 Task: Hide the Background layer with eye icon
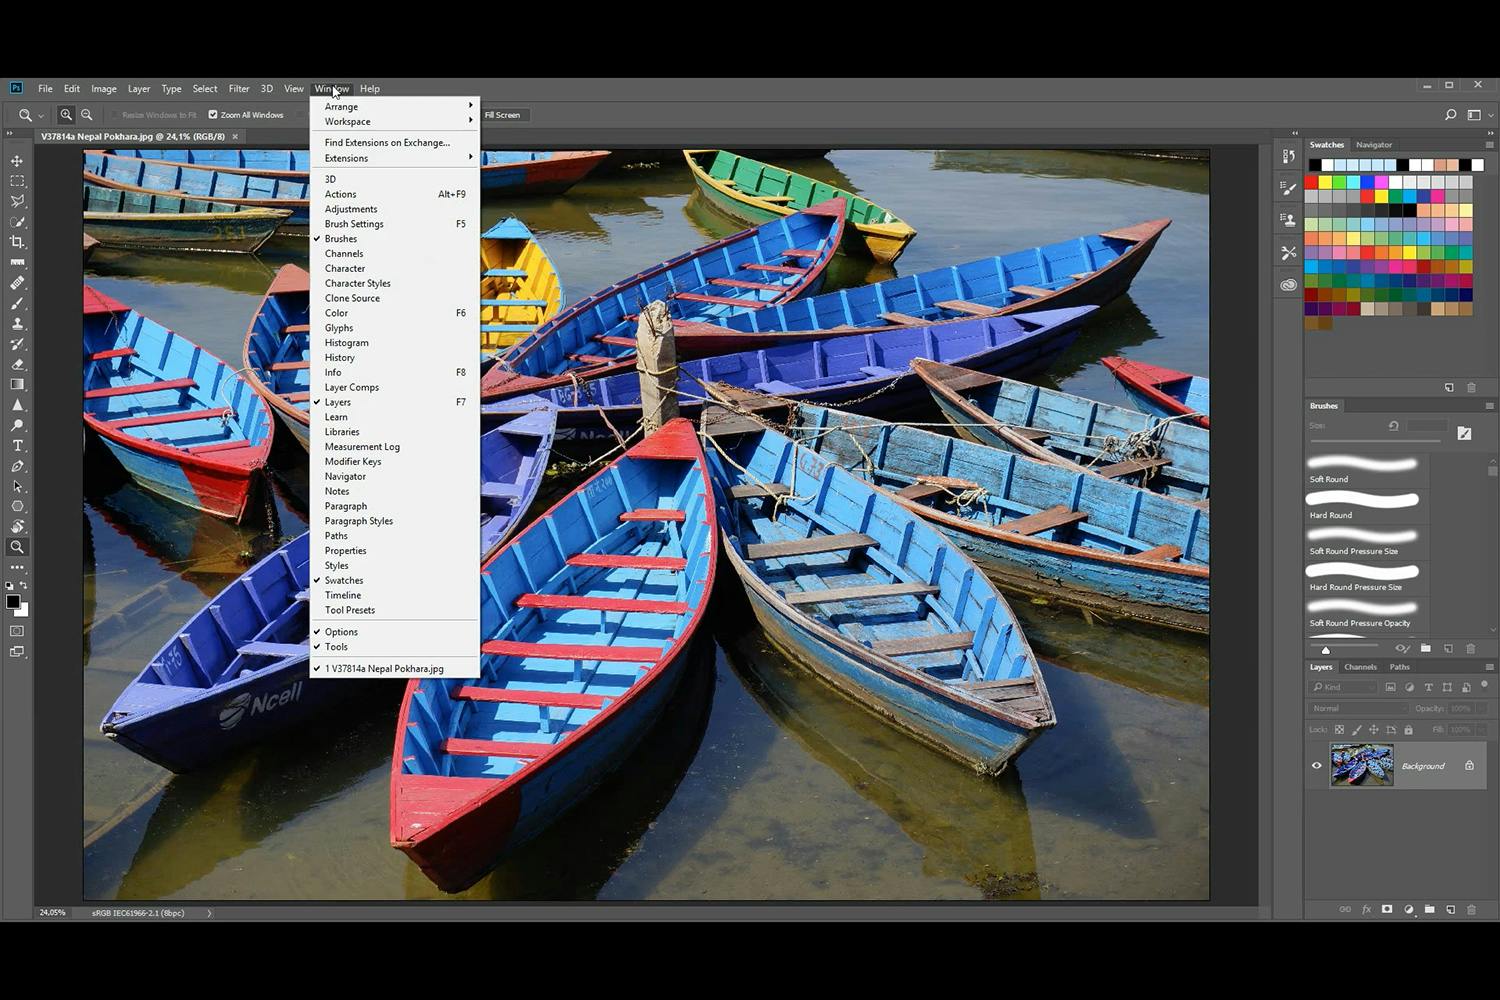(1316, 766)
